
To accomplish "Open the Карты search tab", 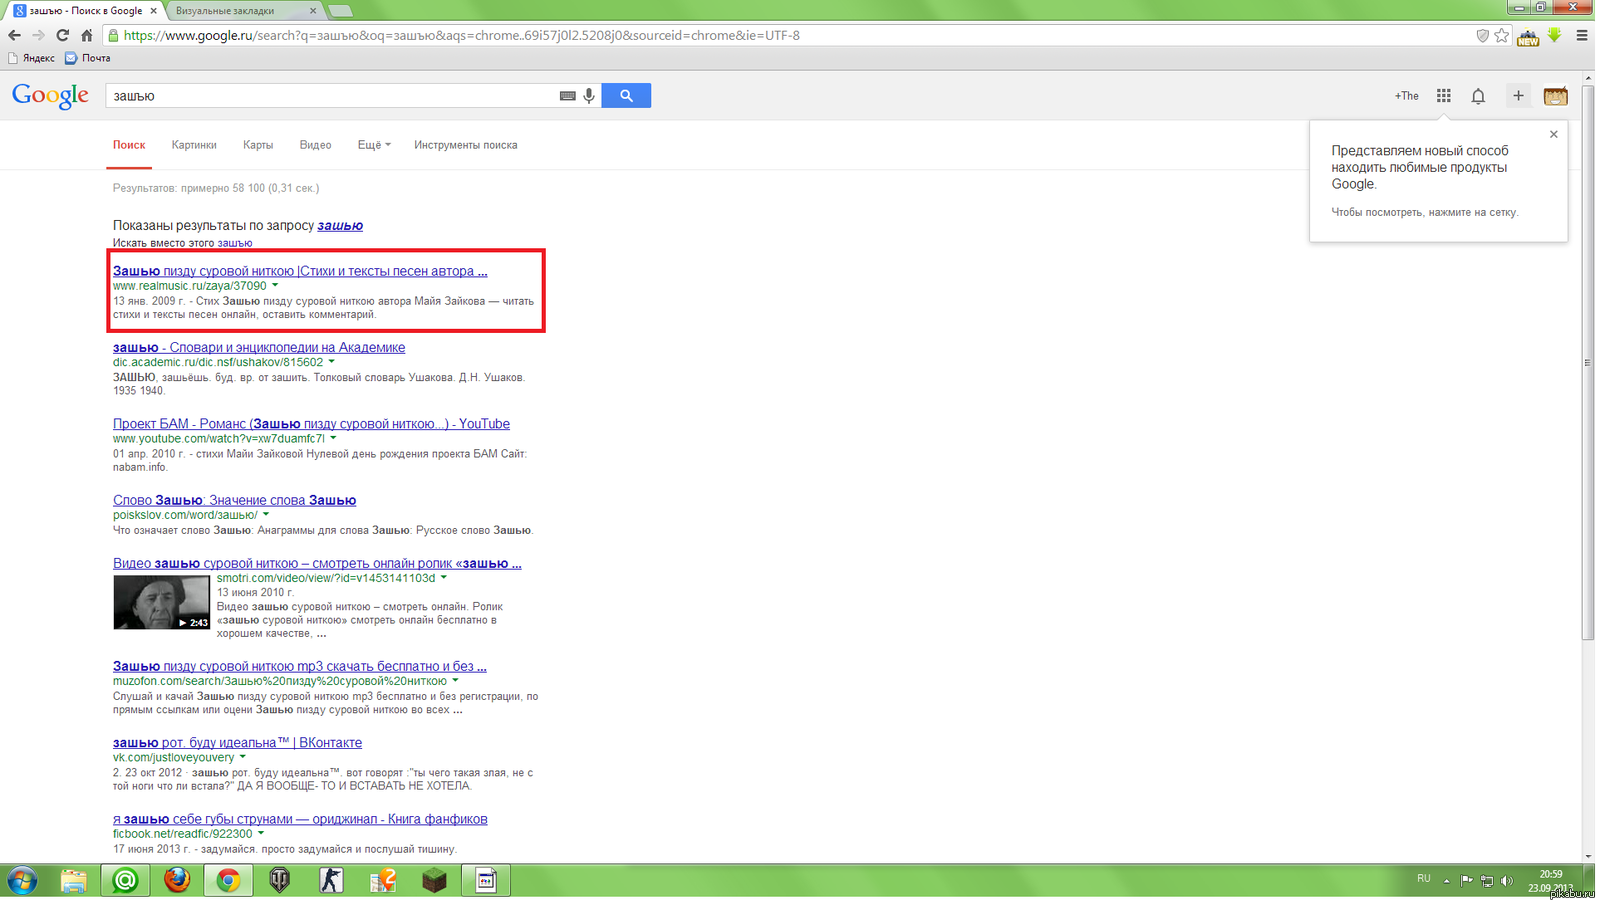I will pyautogui.click(x=258, y=145).
